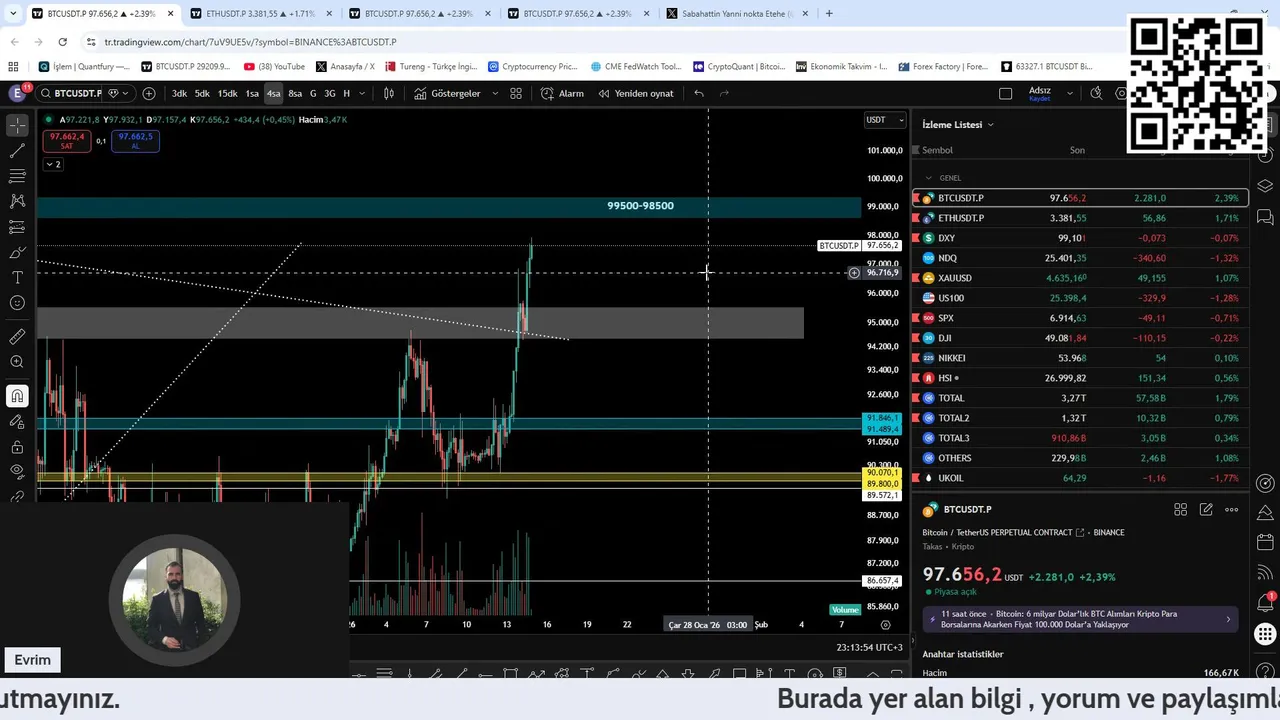Click the 99500-98500 zone label on chart
The width and height of the screenshot is (1280, 720).
(x=640, y=206)
